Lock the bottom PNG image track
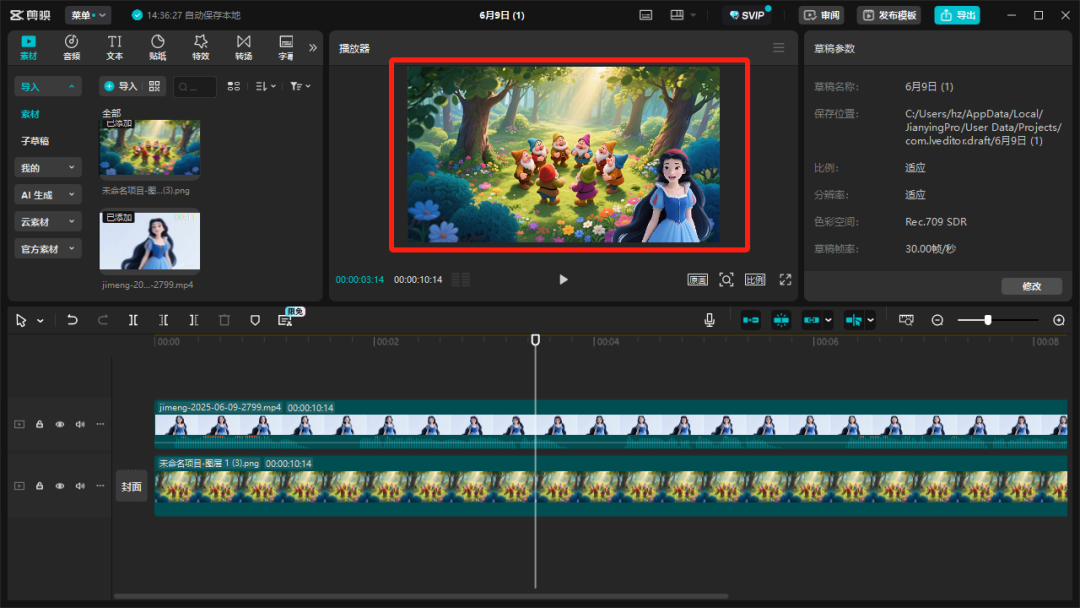The image size is (1080, 608). pyautogui.click(x=39, y=486)
